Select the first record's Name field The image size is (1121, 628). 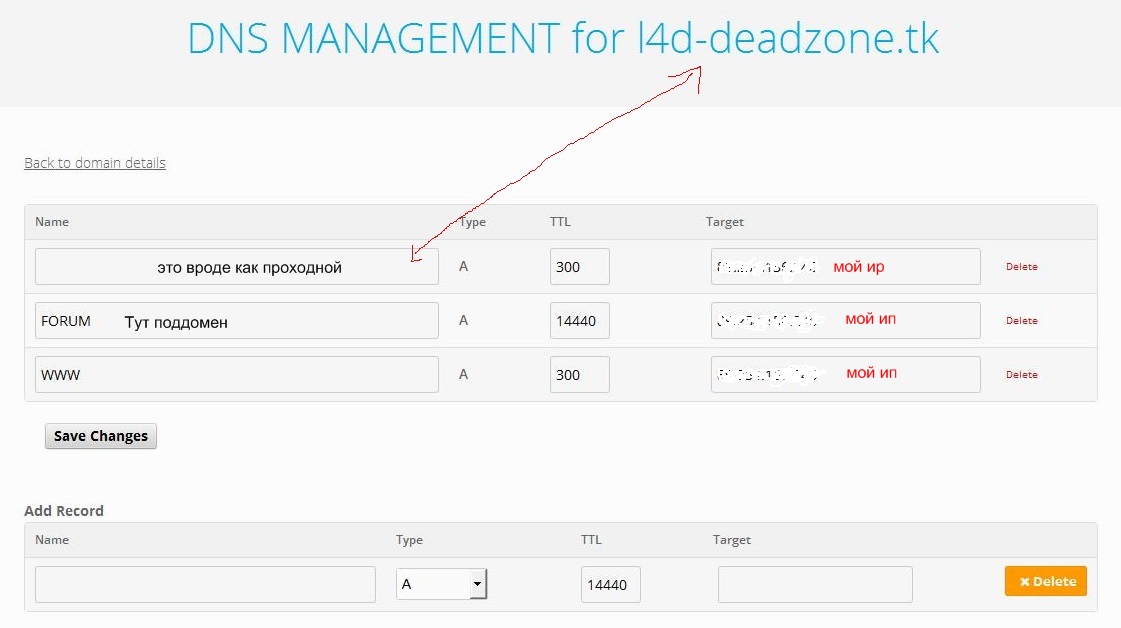coord(236,267)
